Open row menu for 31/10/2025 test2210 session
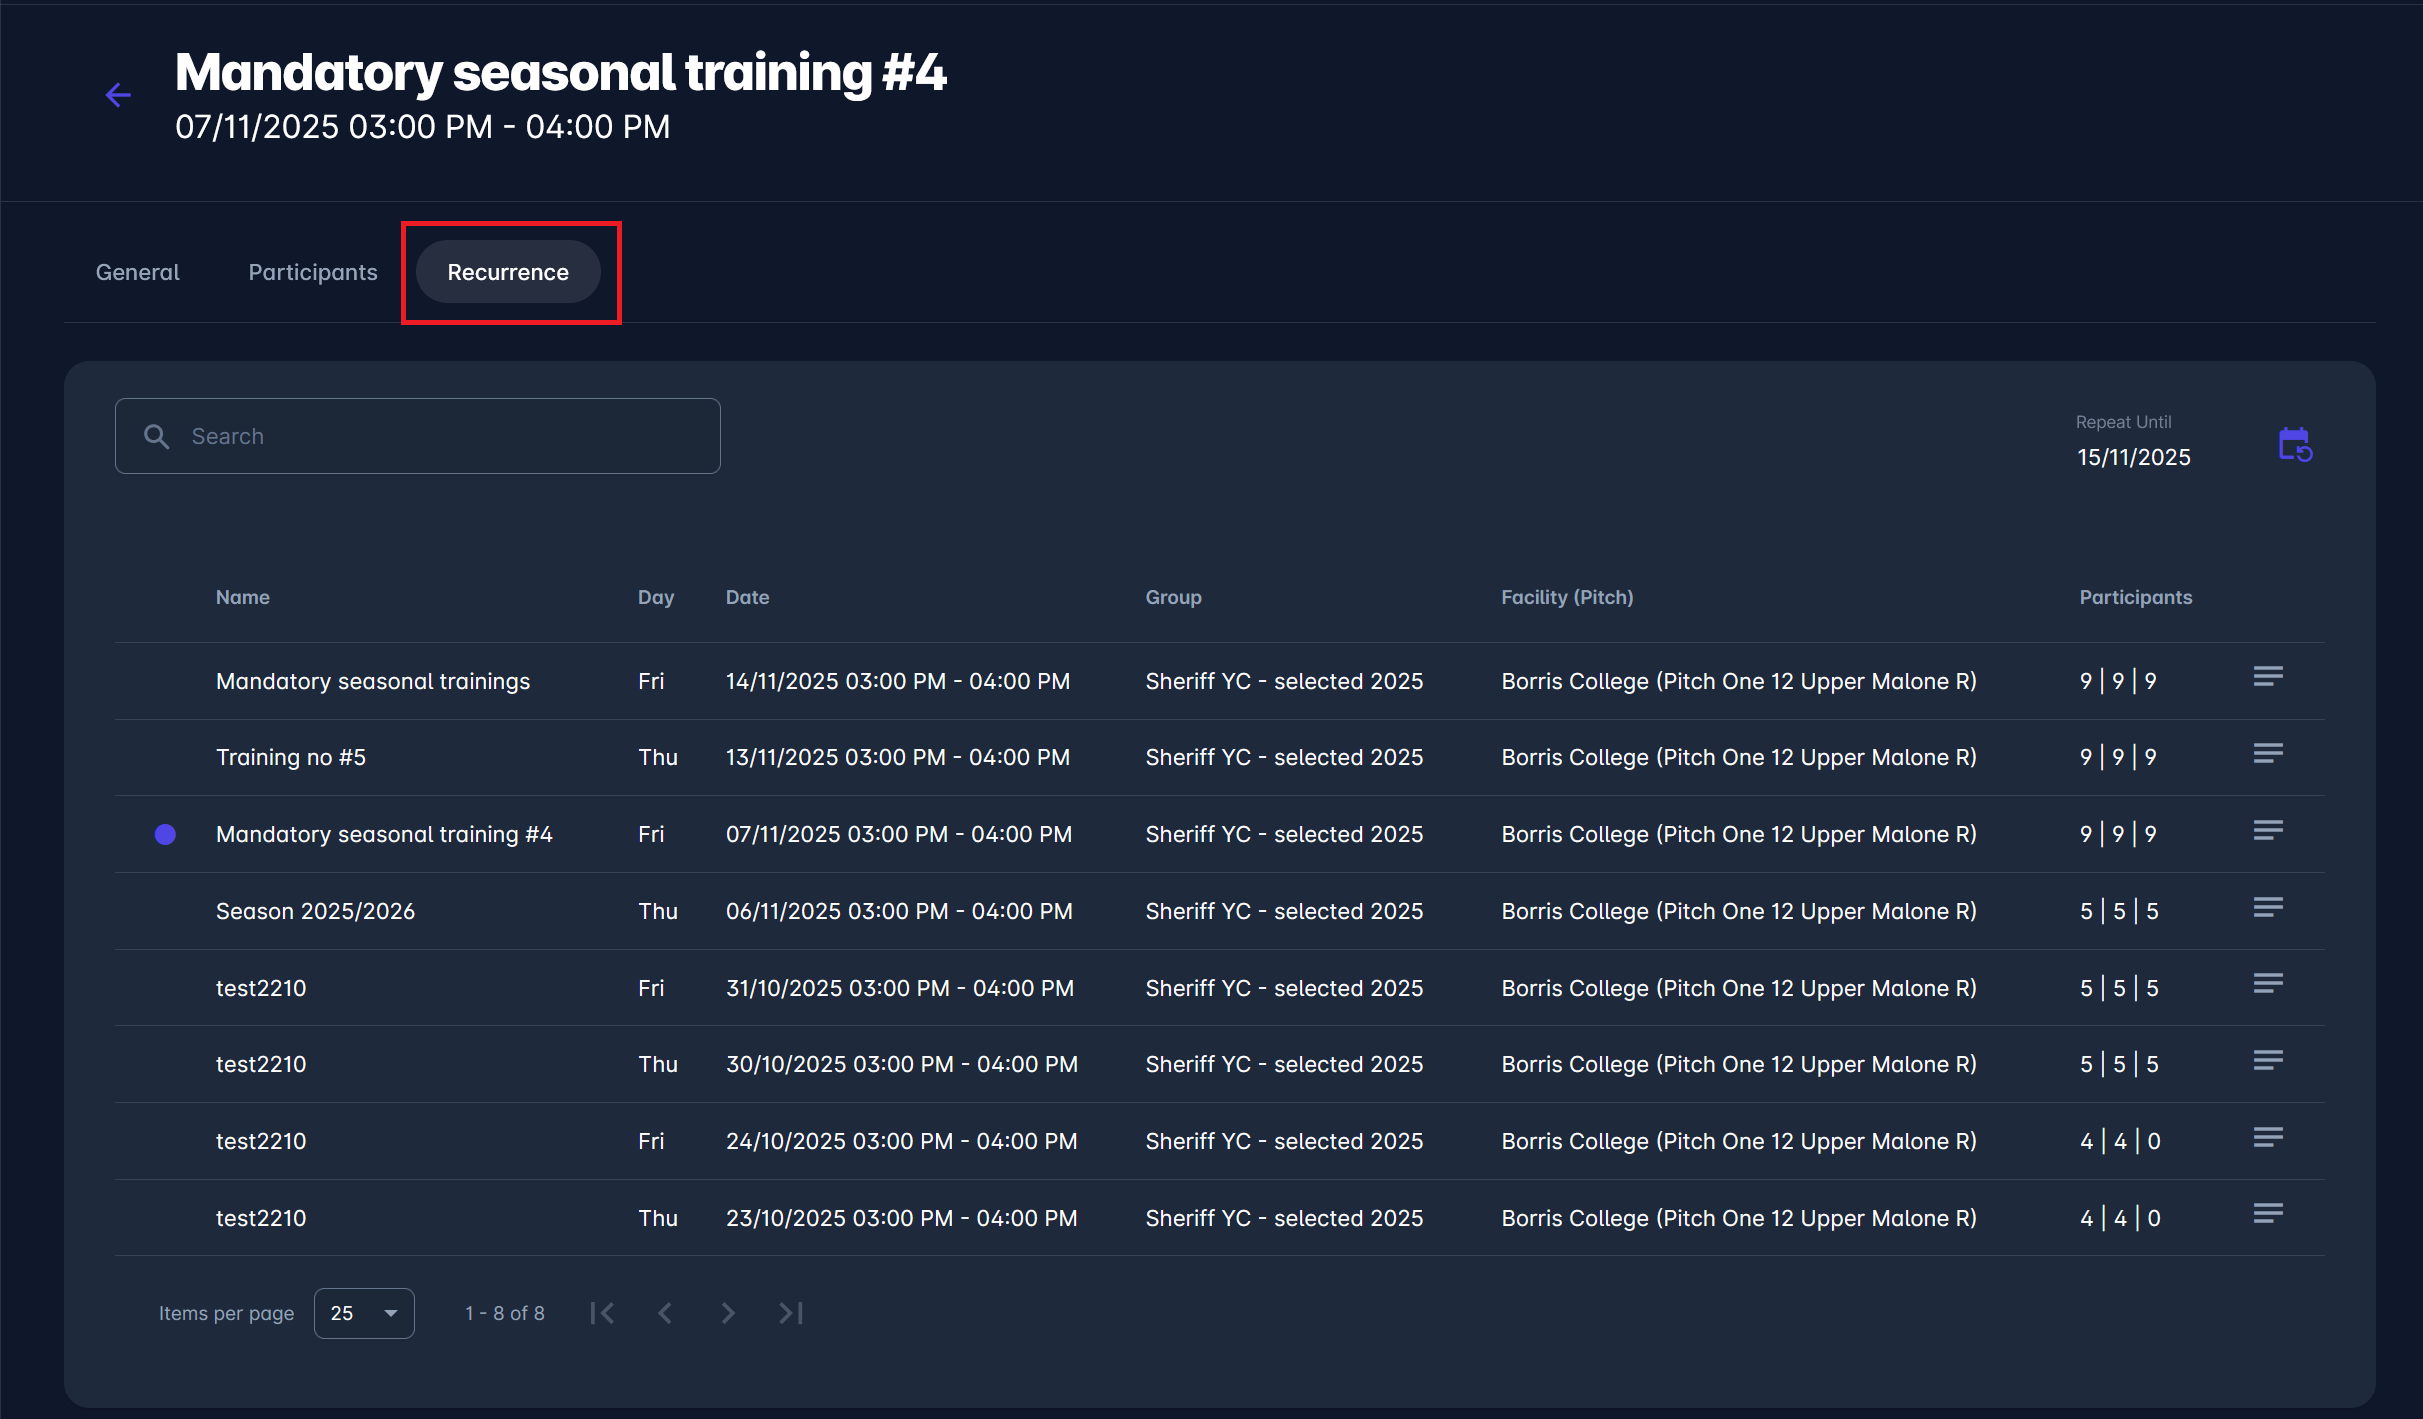Image resolution: width=2423 pixels, height=1419 pixels. click(x=2267, y=983)
